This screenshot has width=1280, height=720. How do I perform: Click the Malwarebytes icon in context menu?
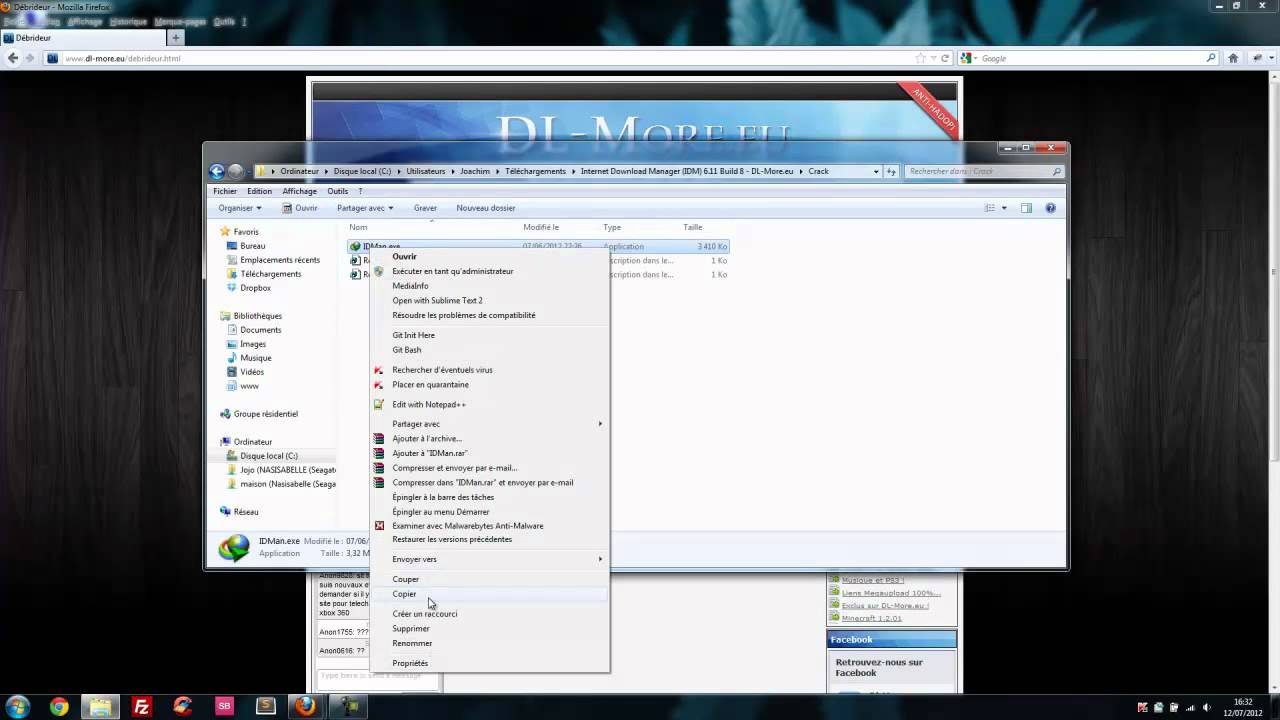379,526
